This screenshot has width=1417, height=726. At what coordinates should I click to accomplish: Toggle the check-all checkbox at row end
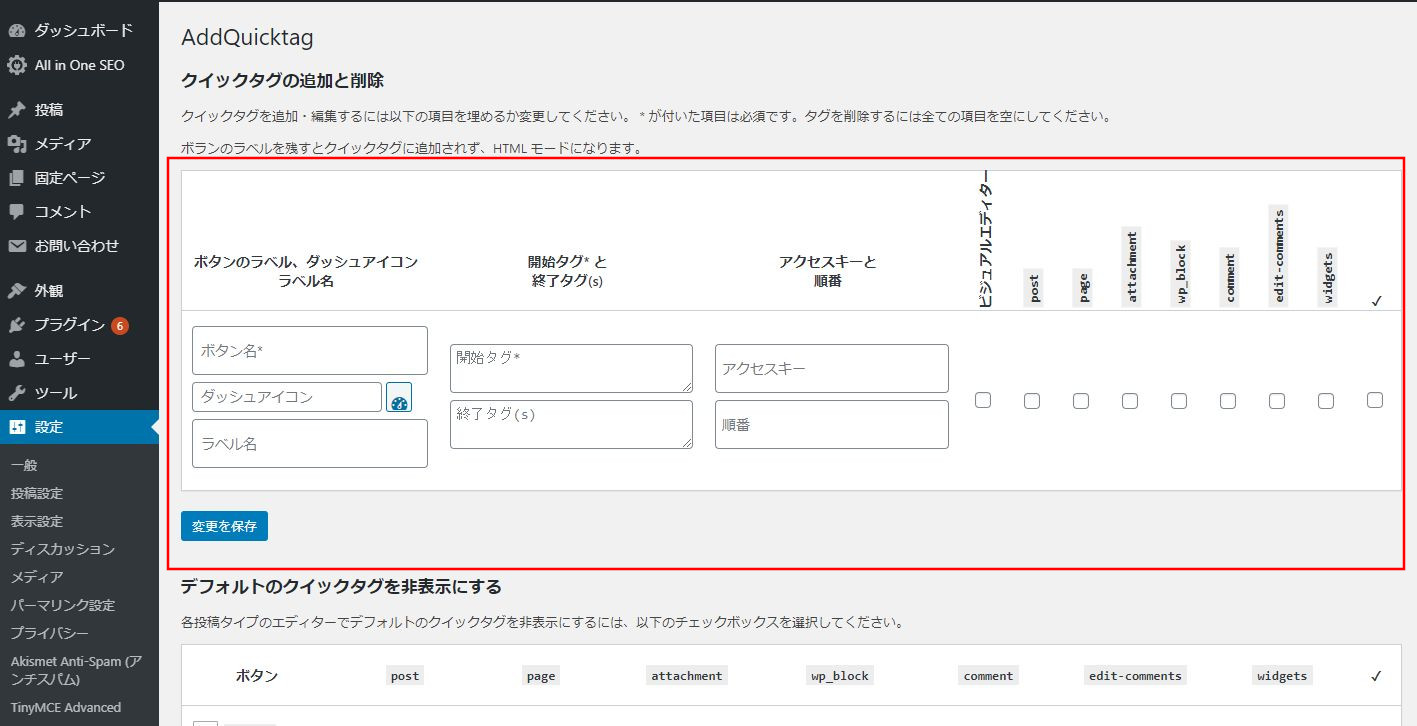(x=1375, y=400)
